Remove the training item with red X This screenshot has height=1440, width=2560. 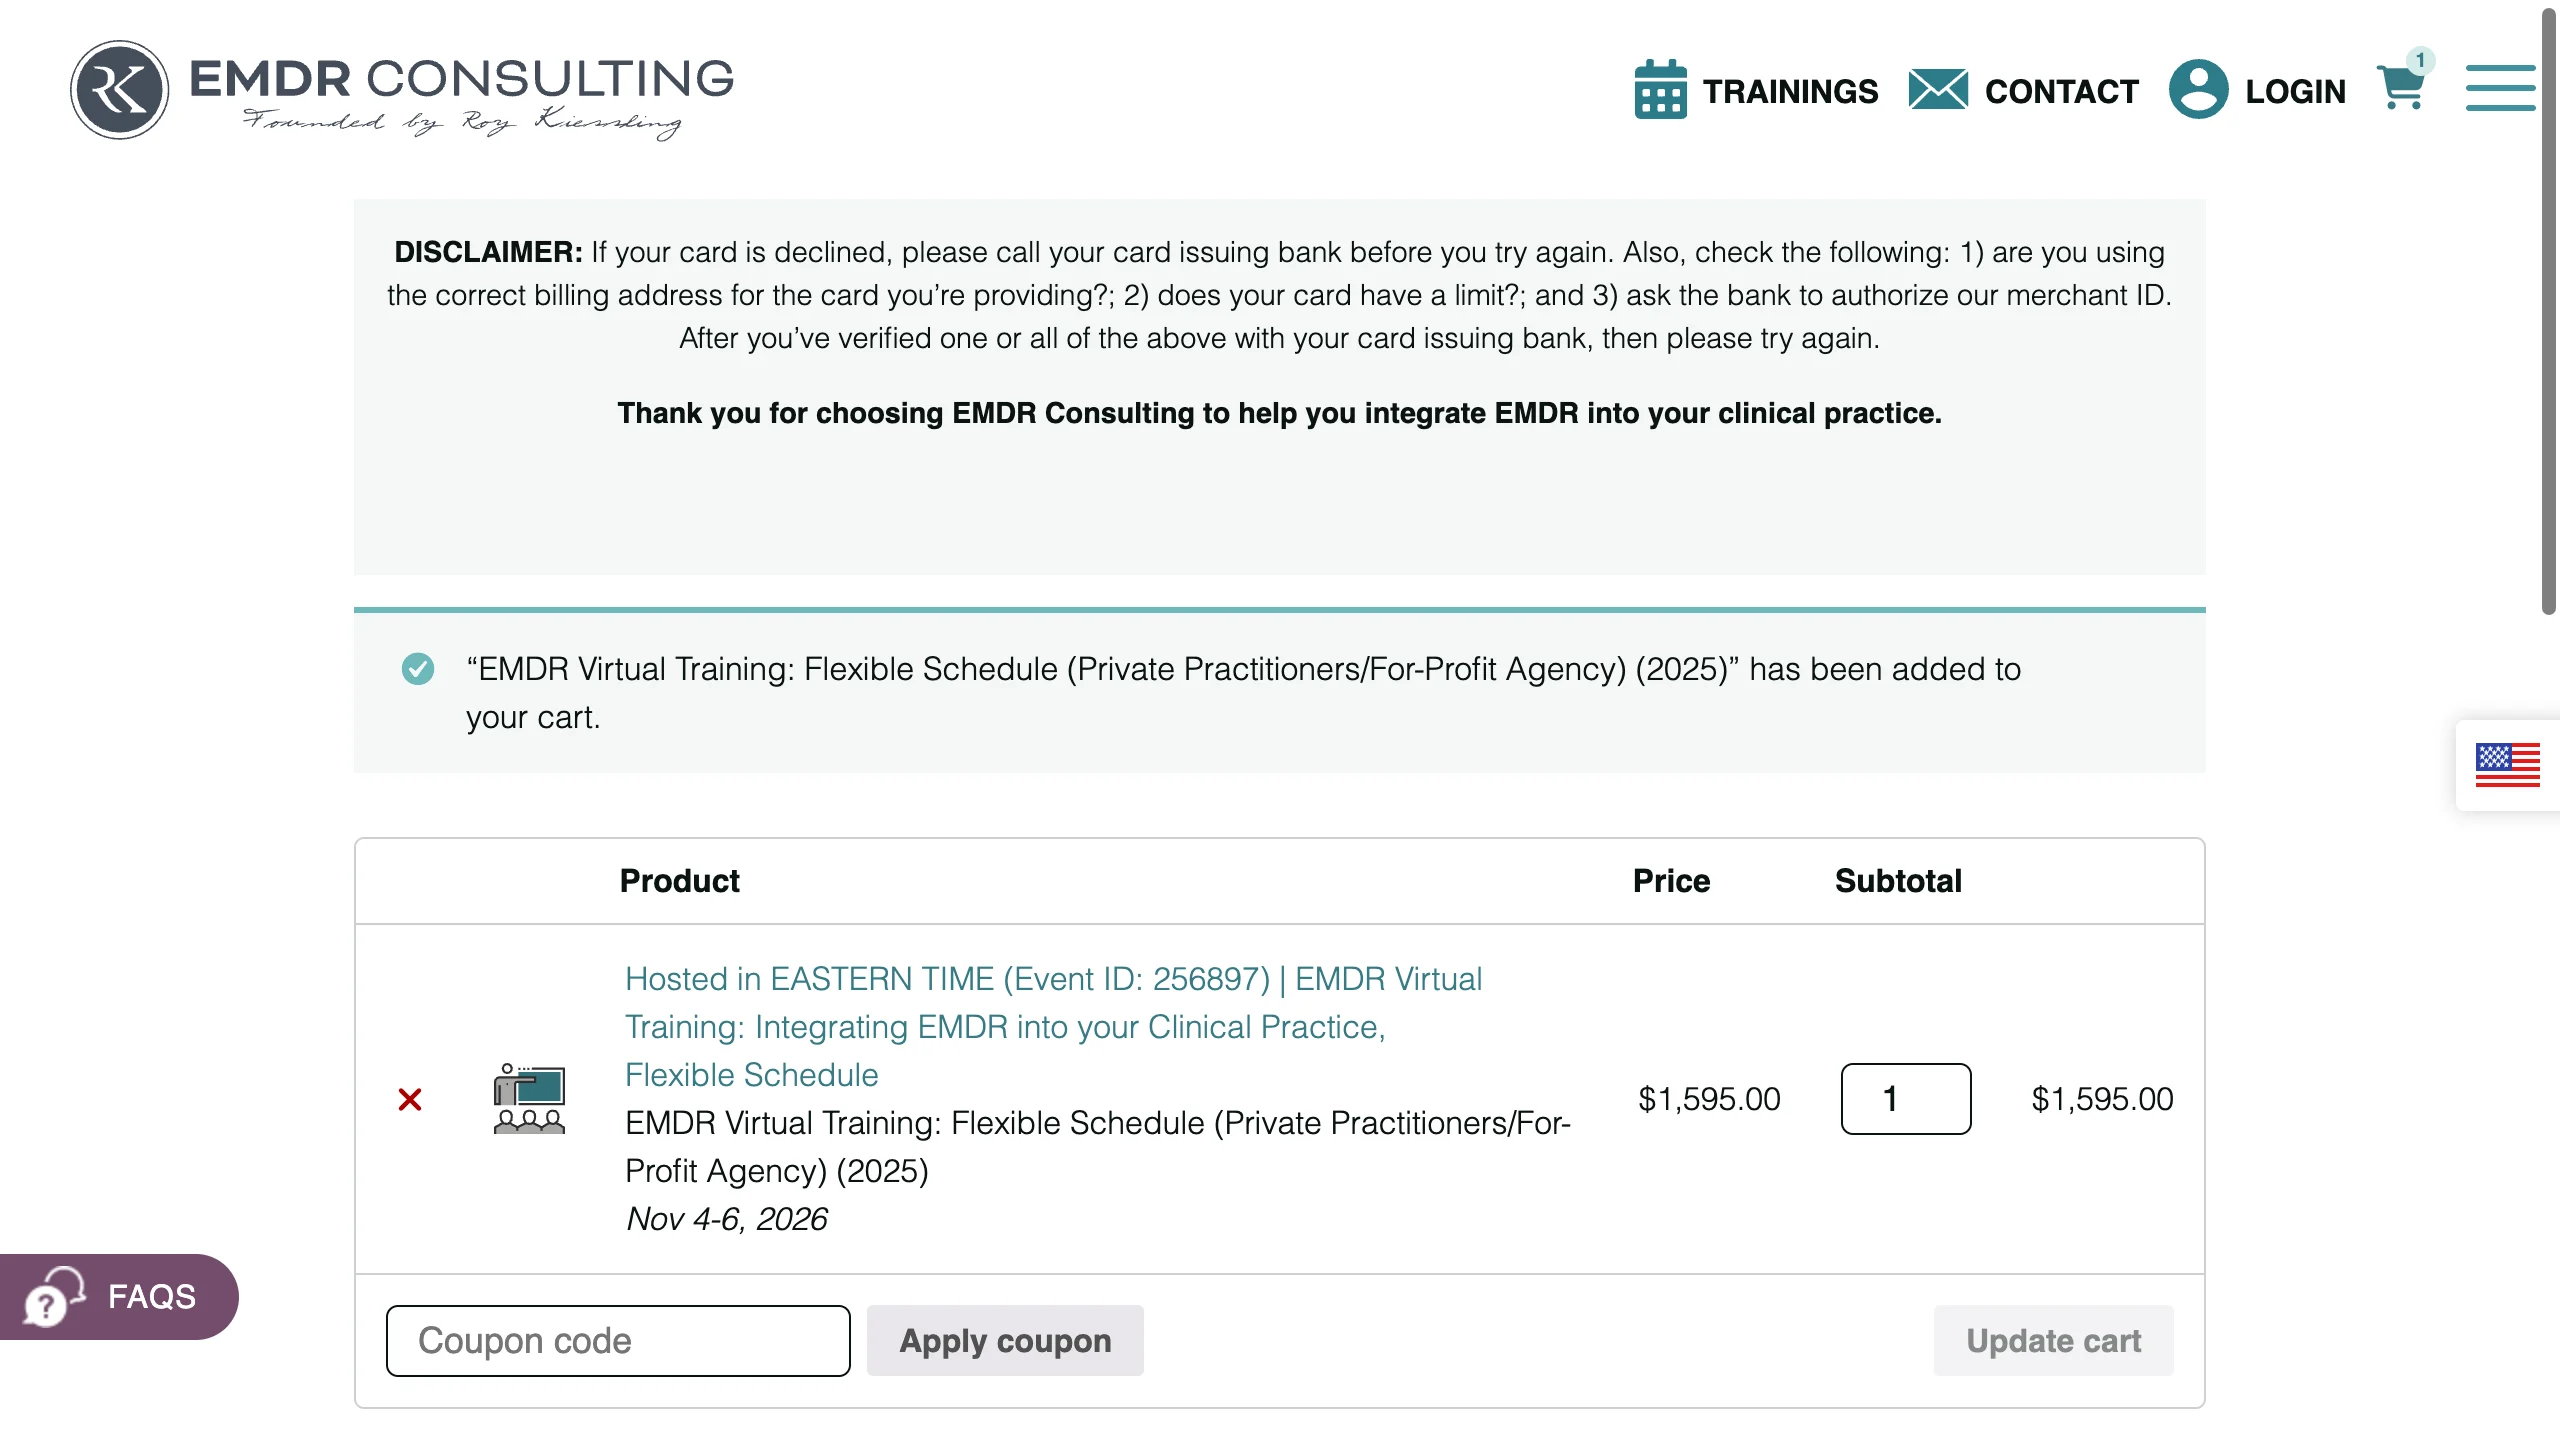410,1099
